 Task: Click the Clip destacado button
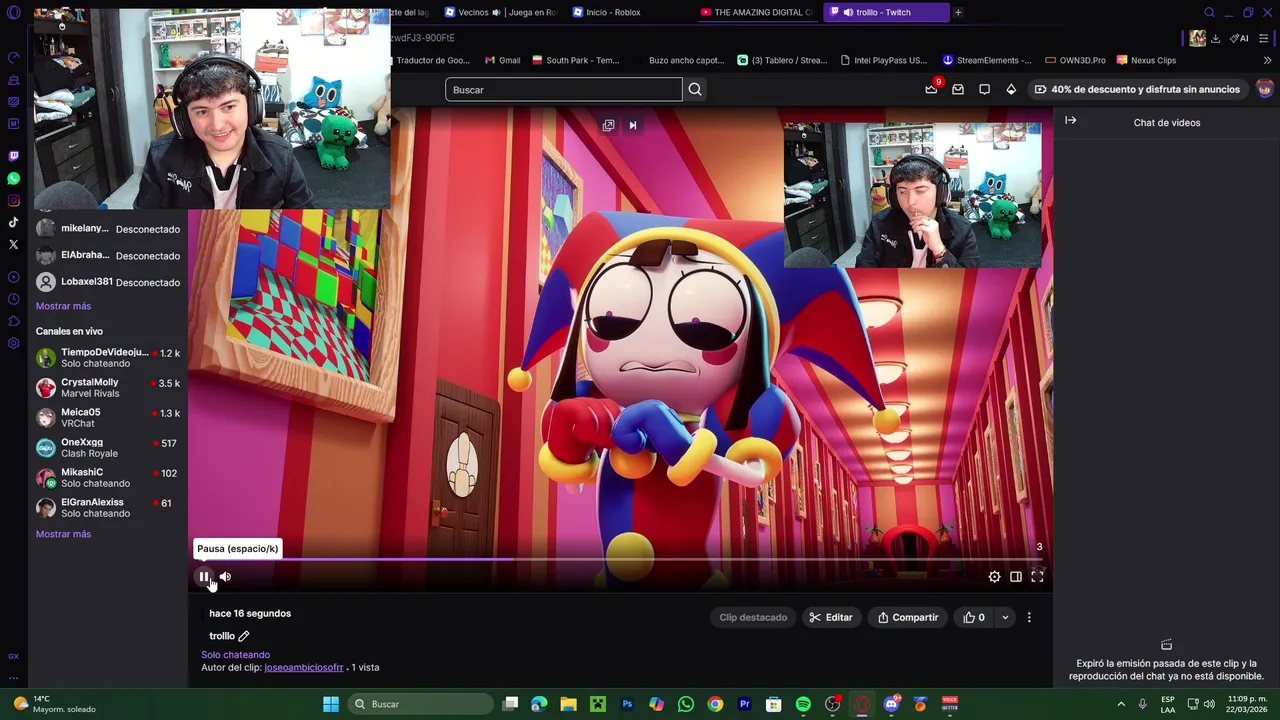(753, 617)
